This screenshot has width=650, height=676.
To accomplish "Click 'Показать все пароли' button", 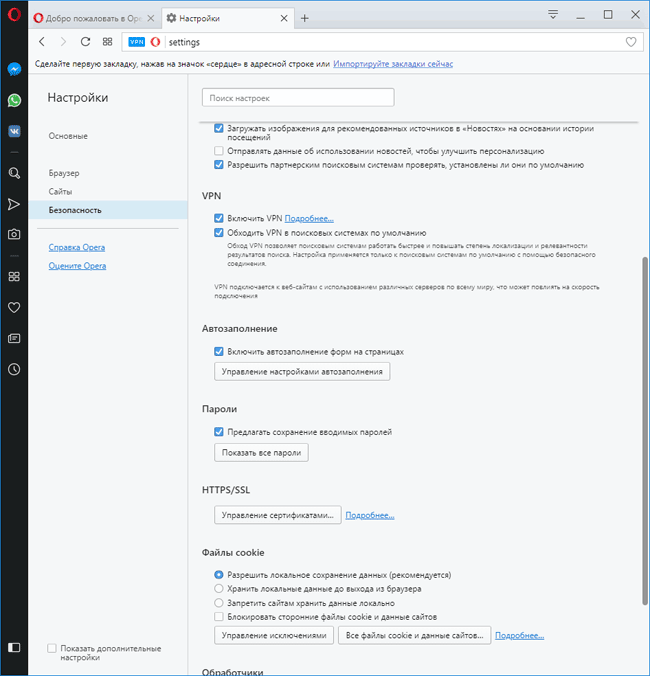I will tap(262, 453).
